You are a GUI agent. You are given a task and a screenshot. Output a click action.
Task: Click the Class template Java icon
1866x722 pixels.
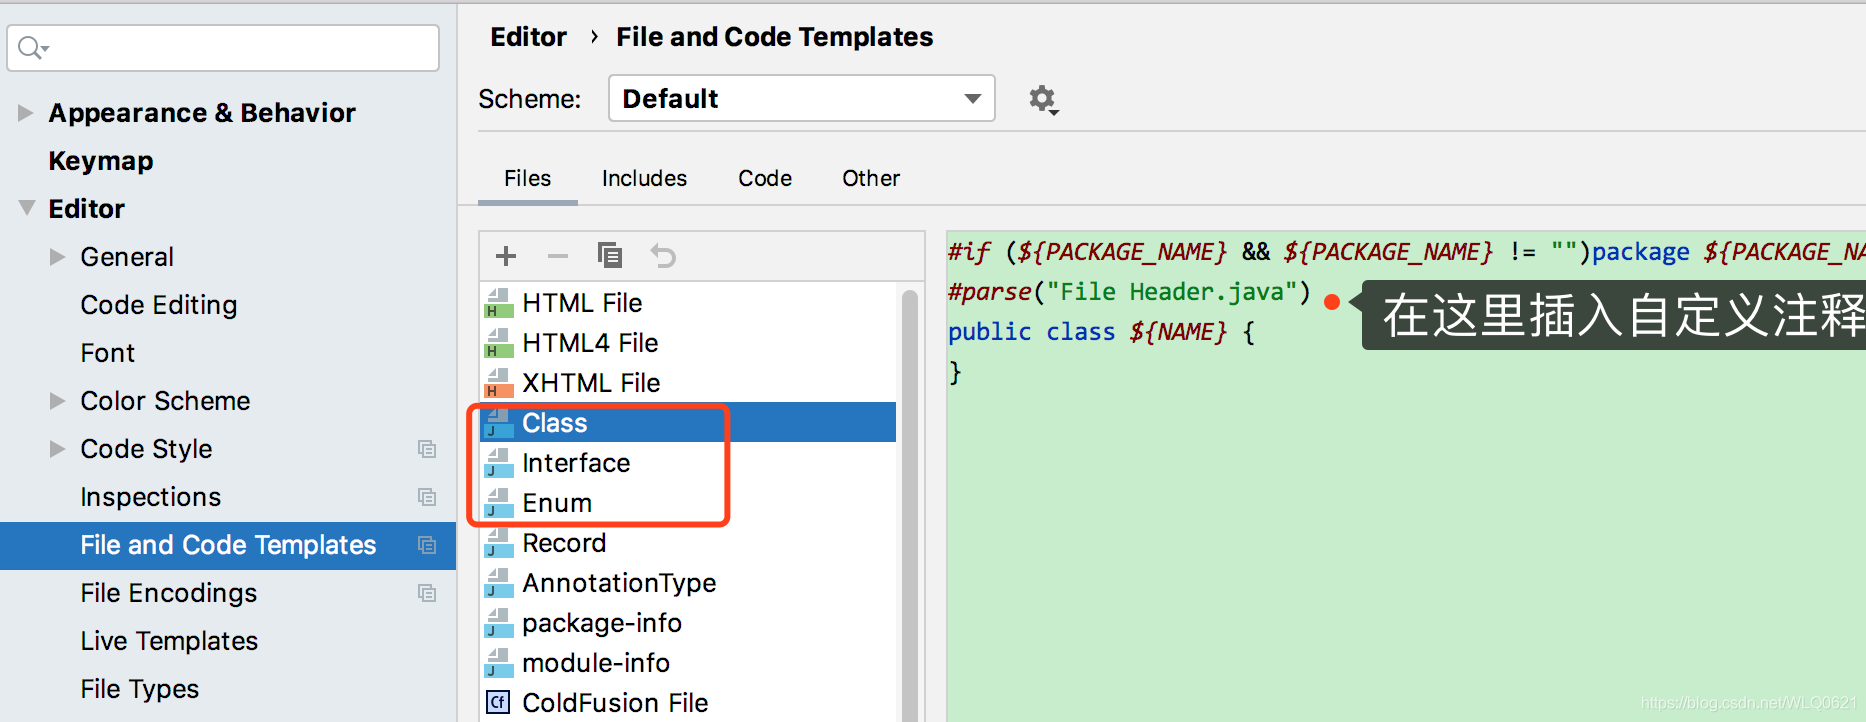tap(498, 423)
